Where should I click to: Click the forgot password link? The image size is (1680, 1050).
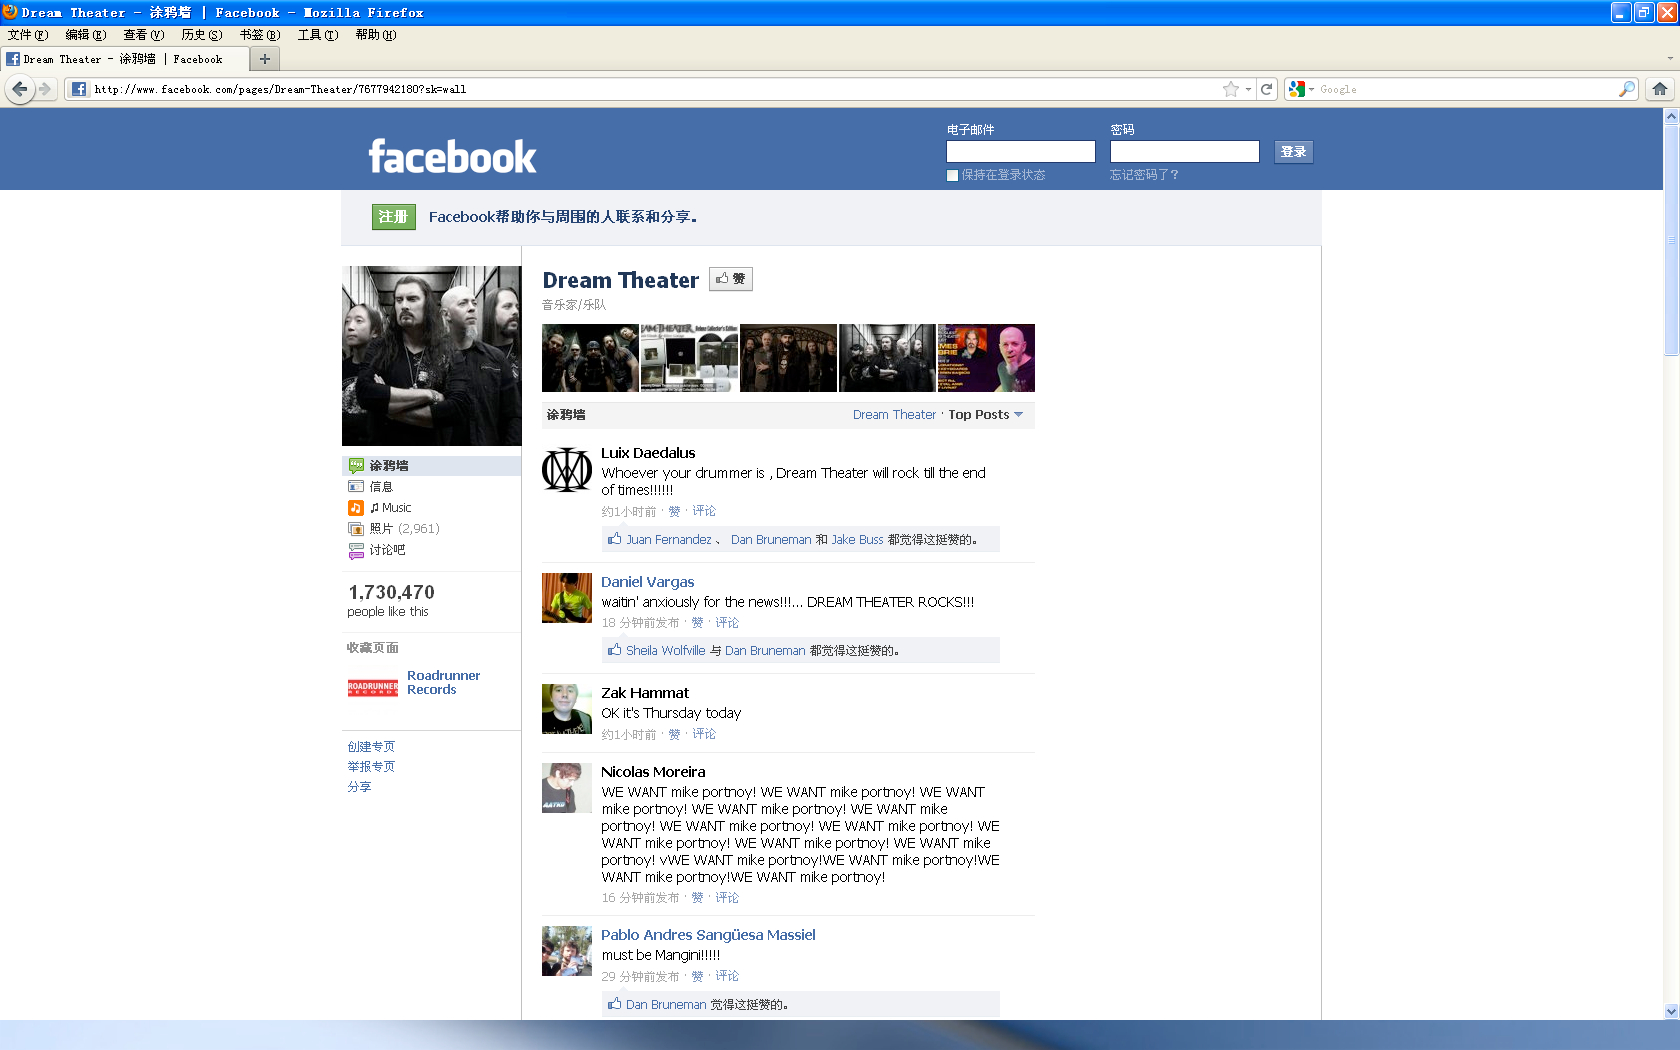(x=1144, y=175)
